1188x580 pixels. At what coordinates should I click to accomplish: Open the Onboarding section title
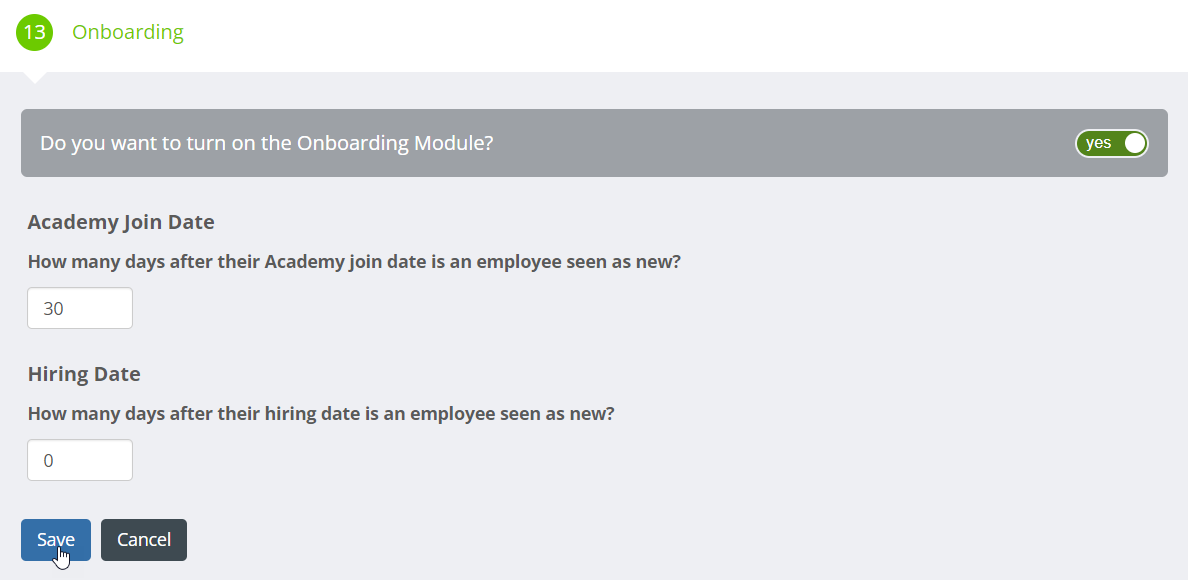click(x=128, y=33)
